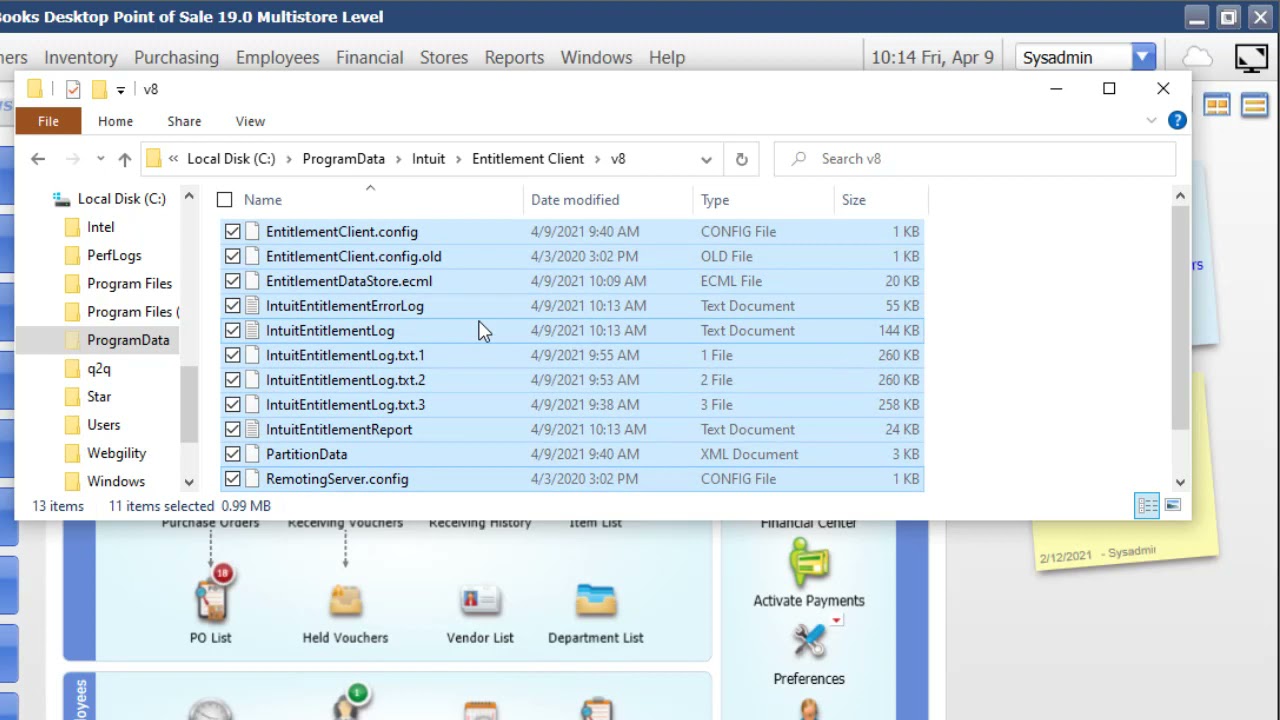Image resolution: width=1280 pixels, height=720 pixels.
Task: Open the customize quick access toolbar dropdown
Action: (x=120, y=90)
